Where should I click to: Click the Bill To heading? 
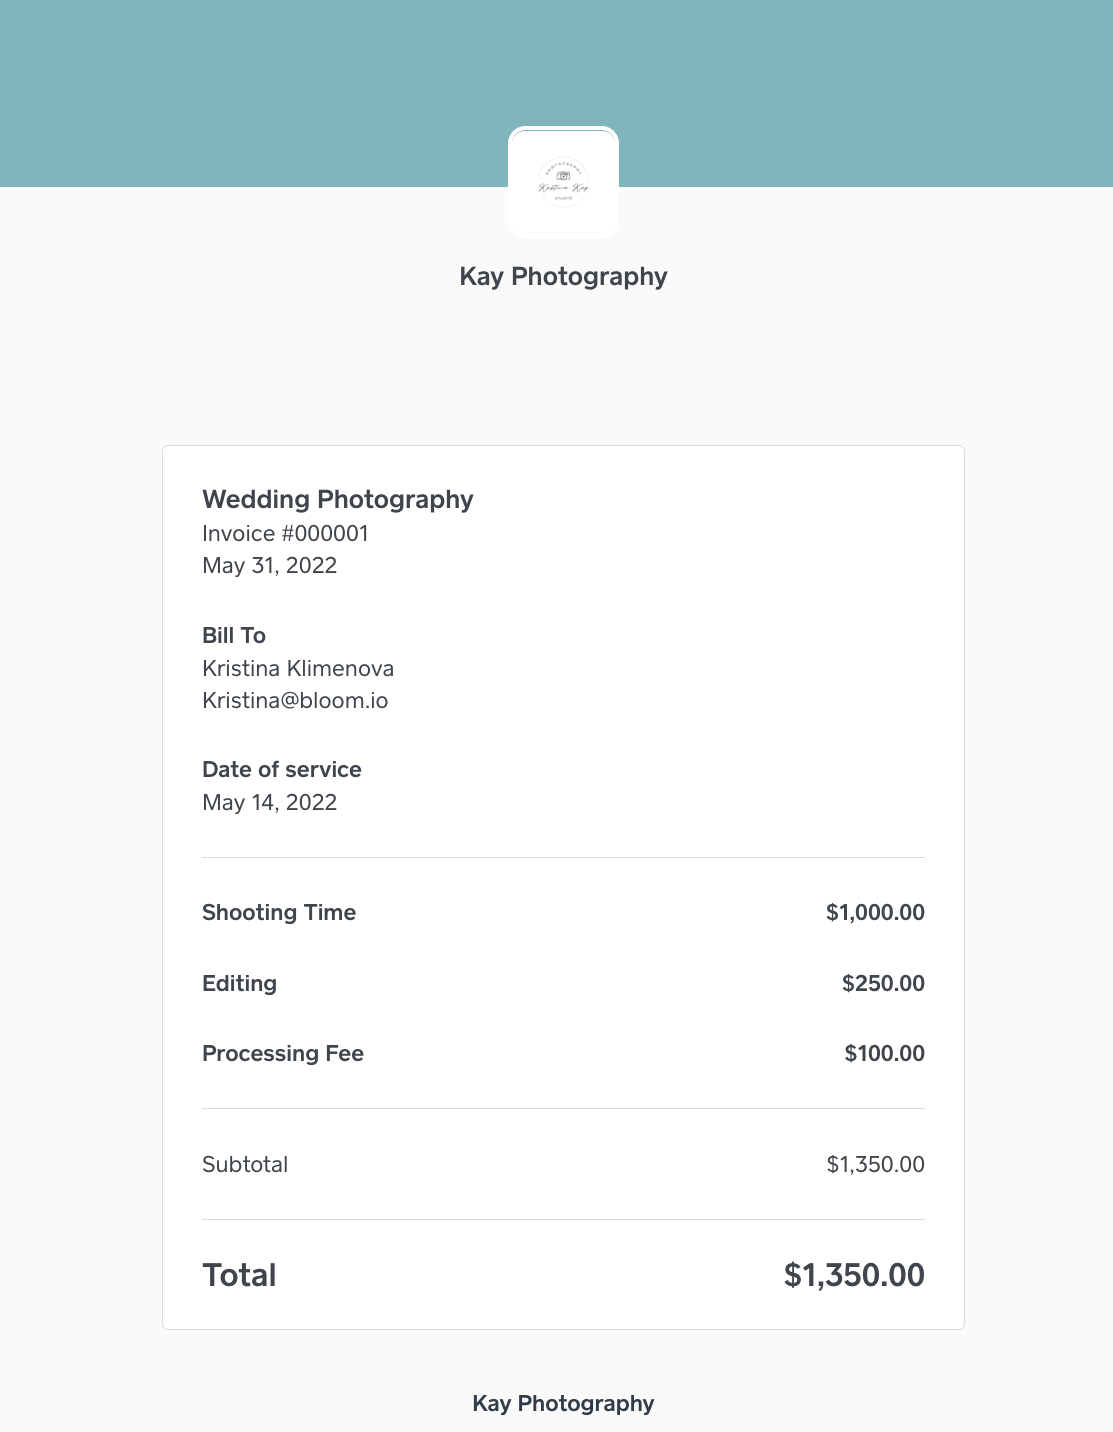(234, 635)
